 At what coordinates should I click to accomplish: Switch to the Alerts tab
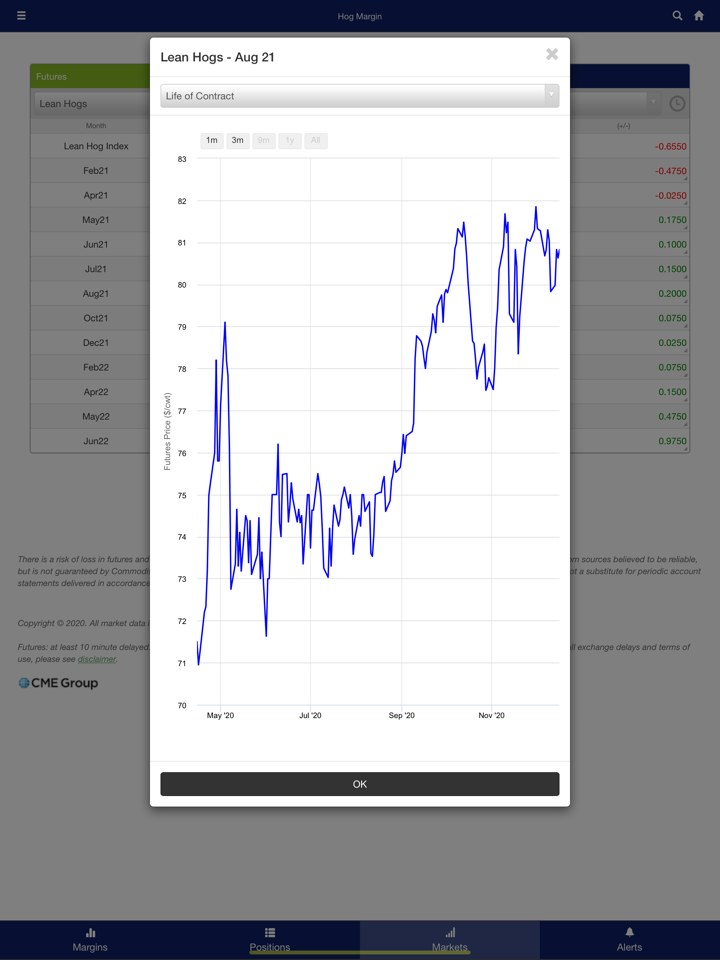[629, 946]
